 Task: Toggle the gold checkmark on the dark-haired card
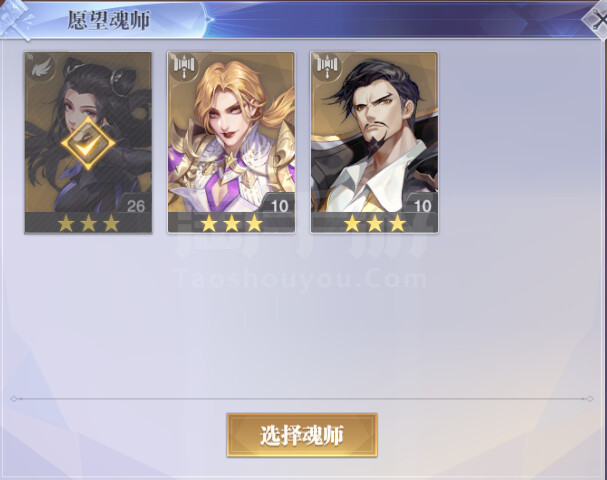coord(88,144)
